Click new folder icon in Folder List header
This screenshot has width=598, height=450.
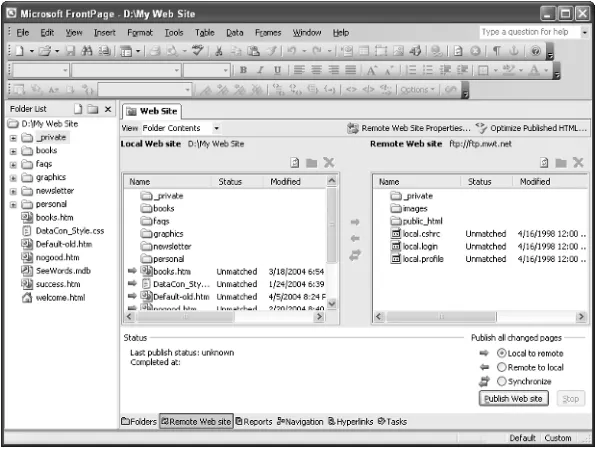click(x=93, y=109)
